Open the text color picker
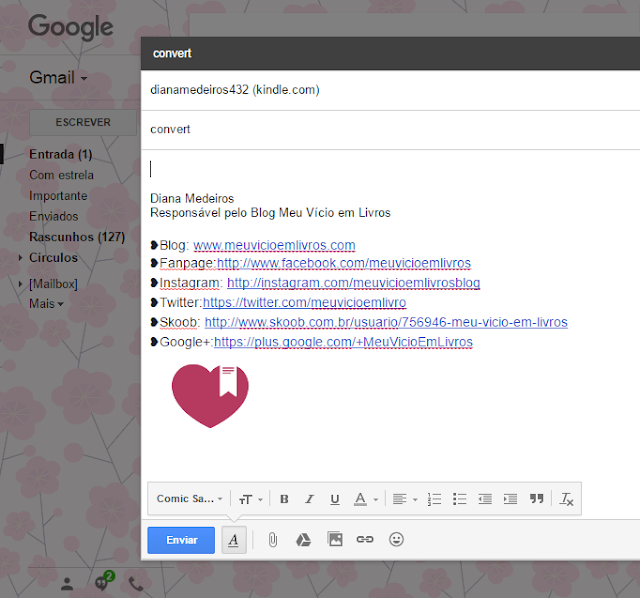640x598 pixels. pos(366,499)
